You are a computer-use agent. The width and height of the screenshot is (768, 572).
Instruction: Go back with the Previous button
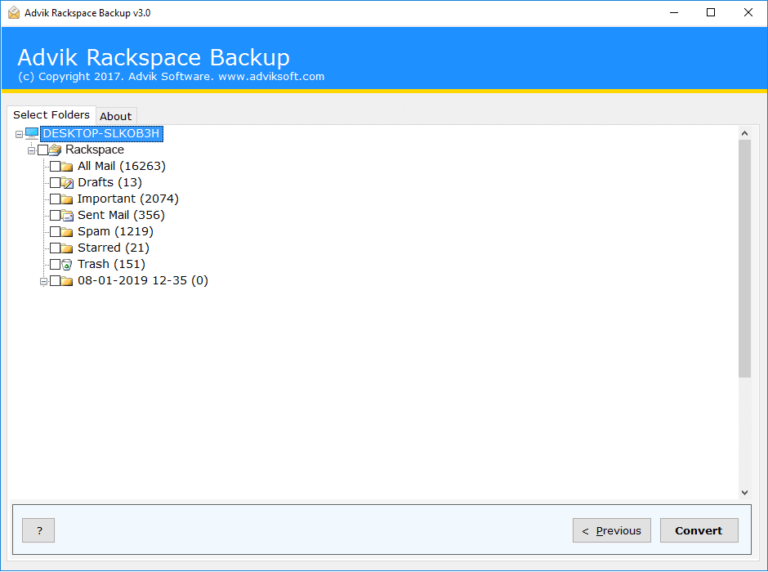click(x=612, y=530)
